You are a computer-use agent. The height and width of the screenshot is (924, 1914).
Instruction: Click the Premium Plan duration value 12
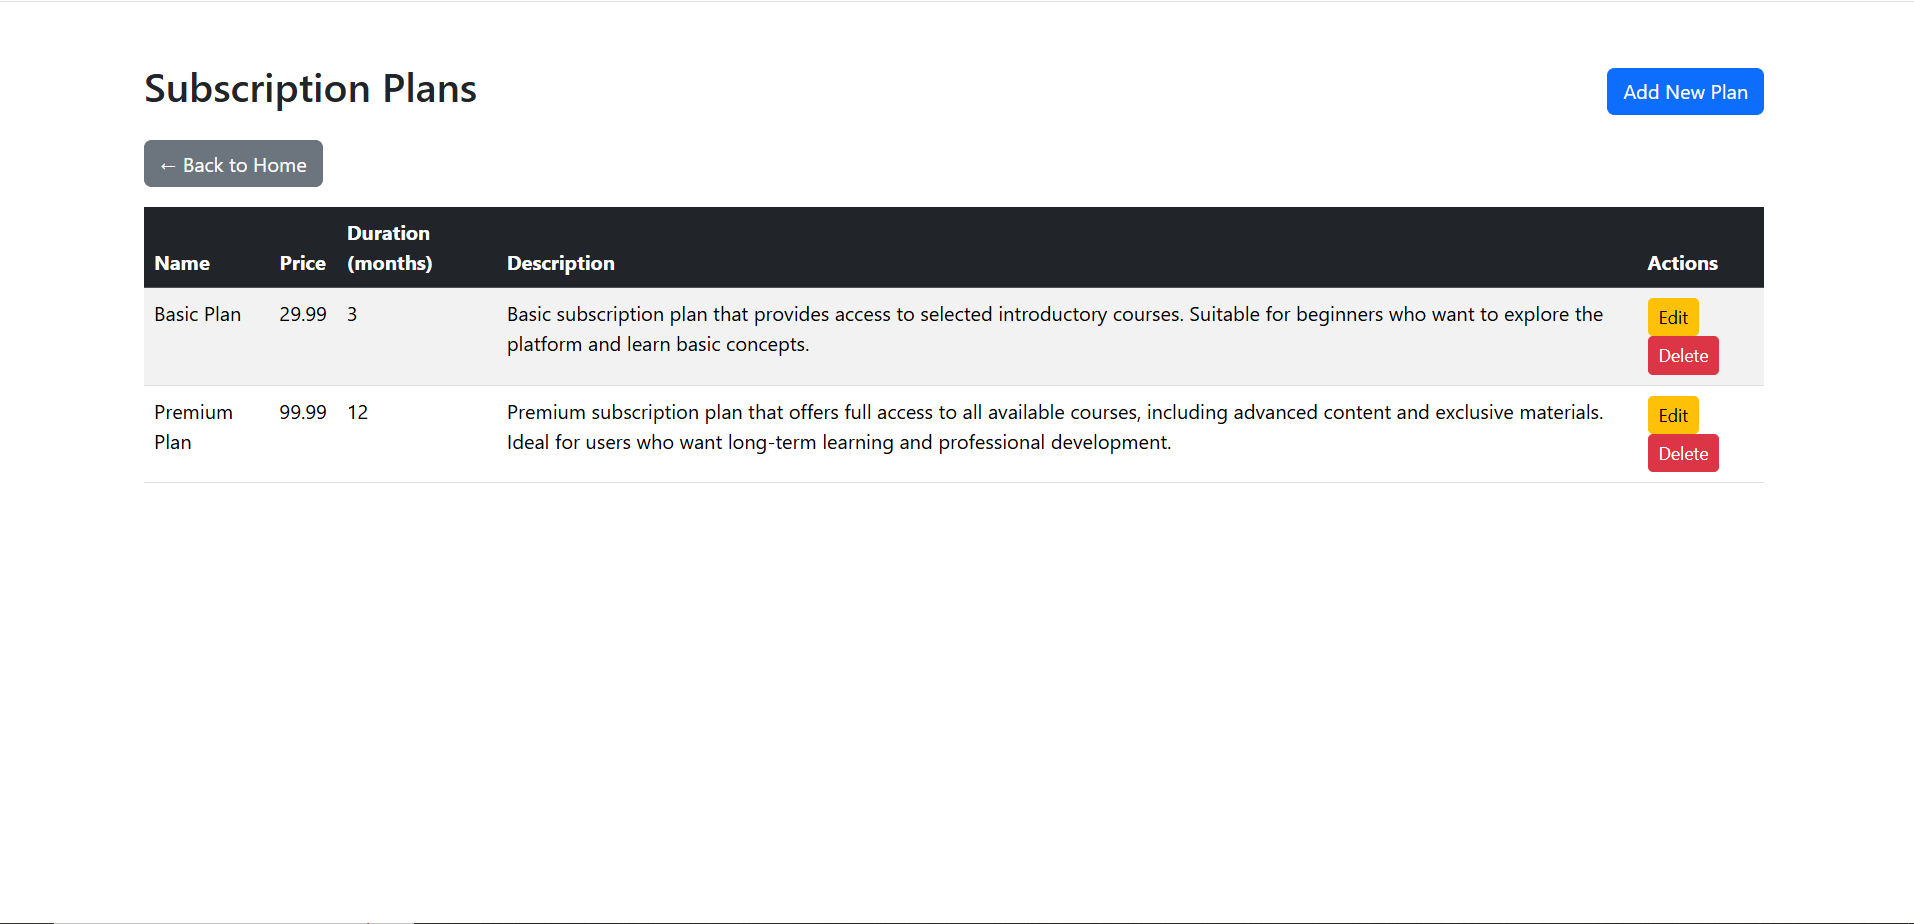[x=357, y=412]
